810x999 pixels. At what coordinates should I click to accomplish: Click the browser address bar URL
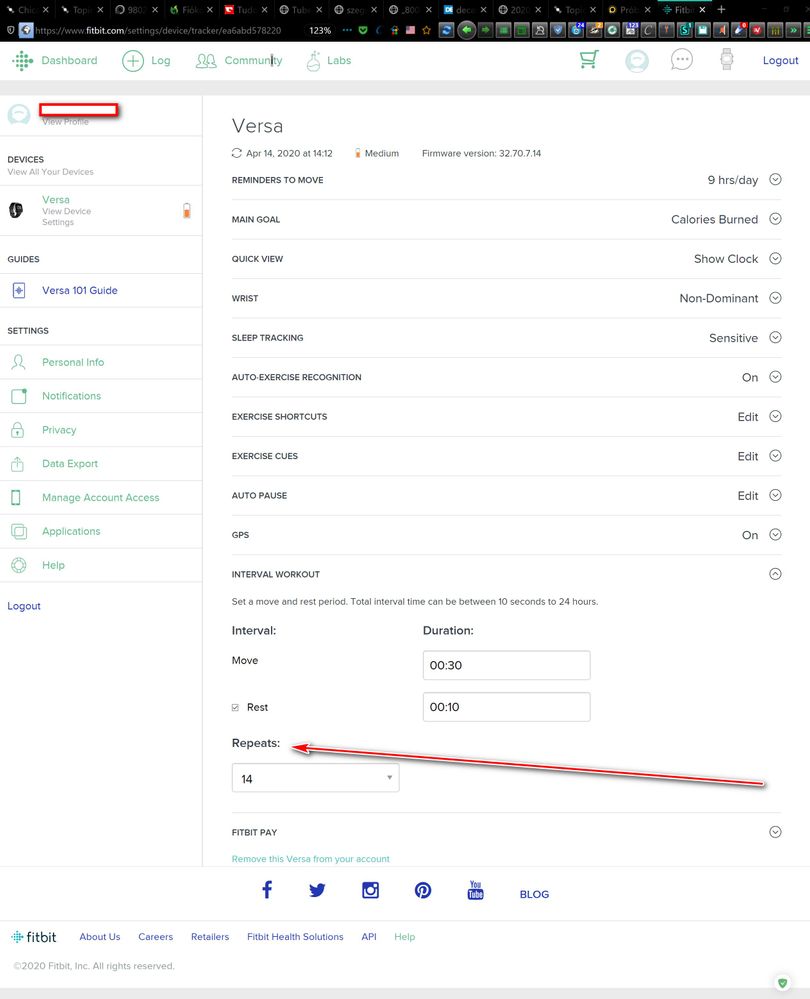(x=158, y=31)
